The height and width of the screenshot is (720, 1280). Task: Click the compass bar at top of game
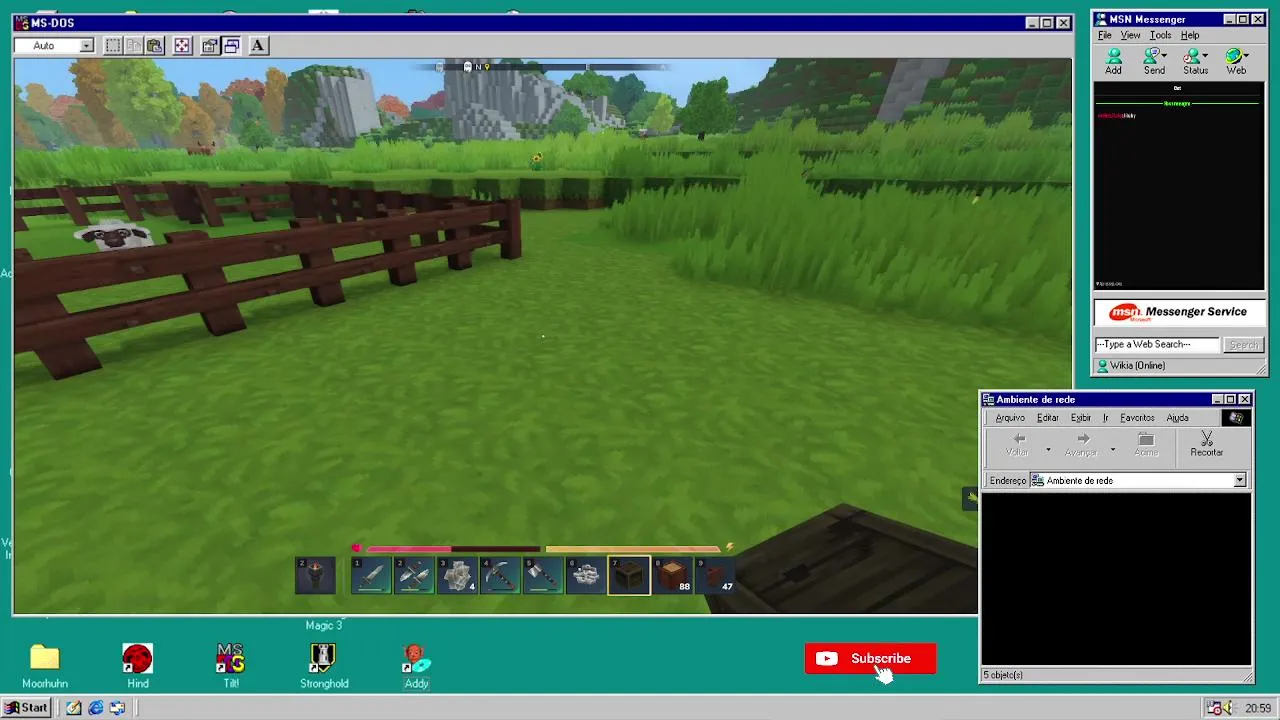coord(543,67)
